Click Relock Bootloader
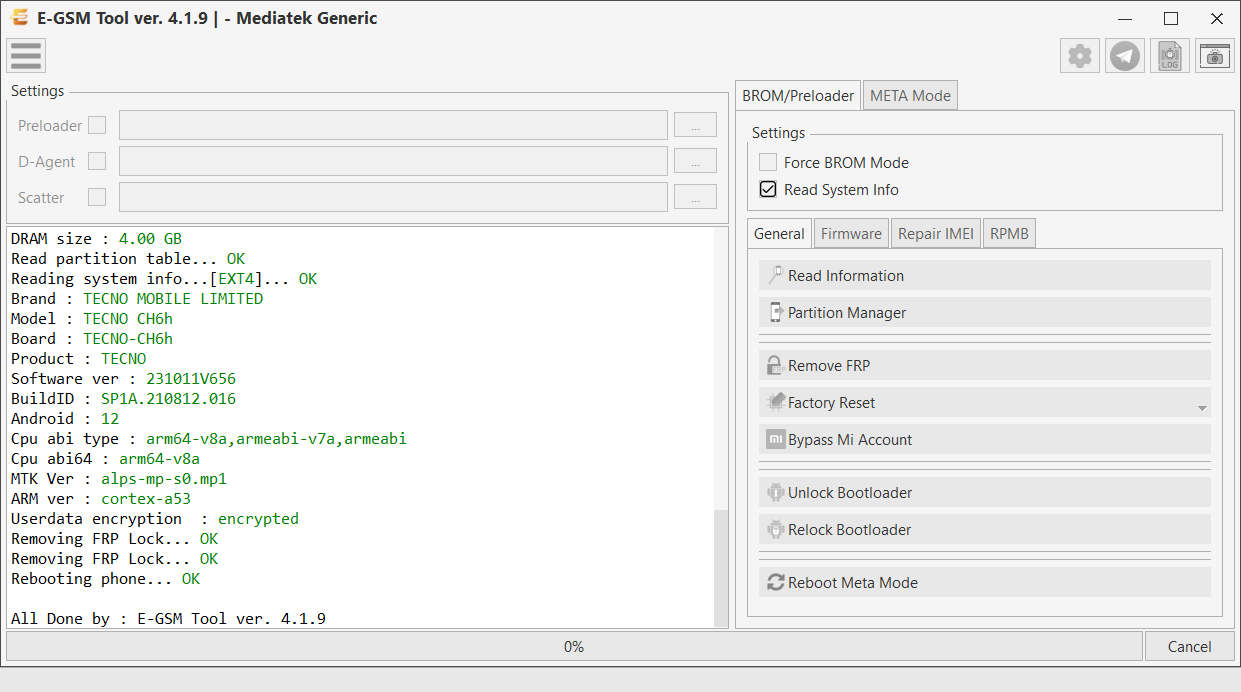The width and height of the screenshot is (1241, 692). [985, 529]
